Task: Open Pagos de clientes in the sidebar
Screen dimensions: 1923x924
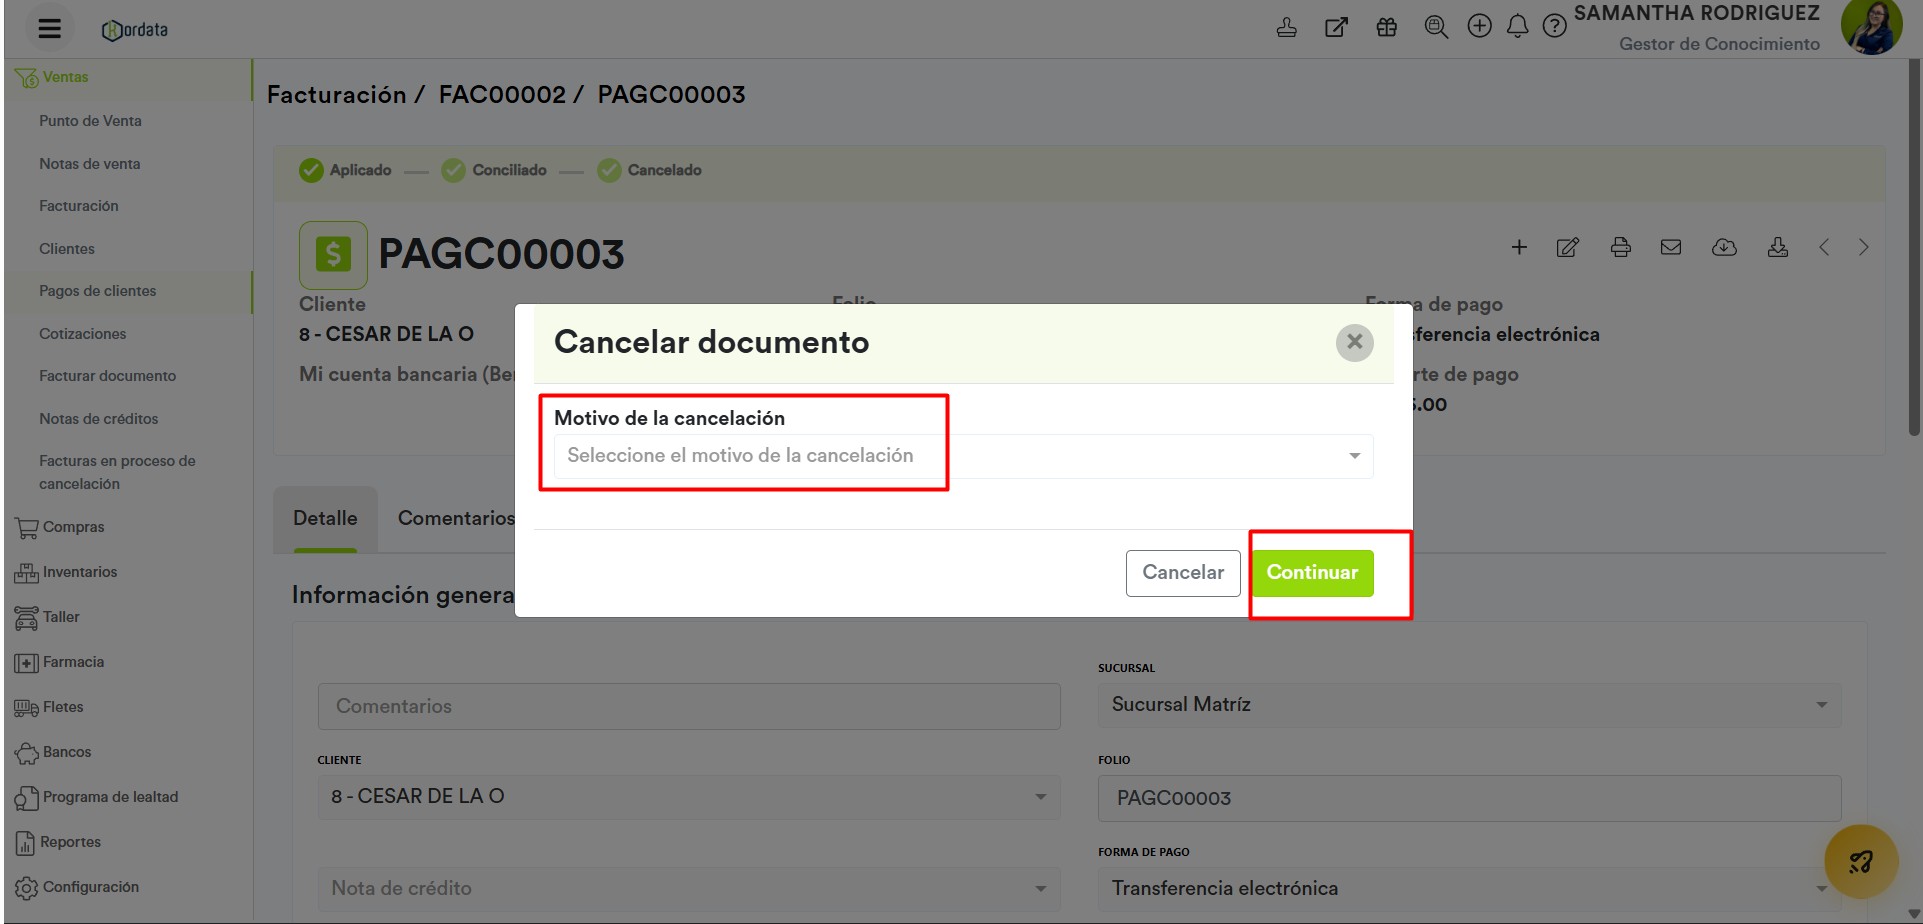Action: (98, 291)
